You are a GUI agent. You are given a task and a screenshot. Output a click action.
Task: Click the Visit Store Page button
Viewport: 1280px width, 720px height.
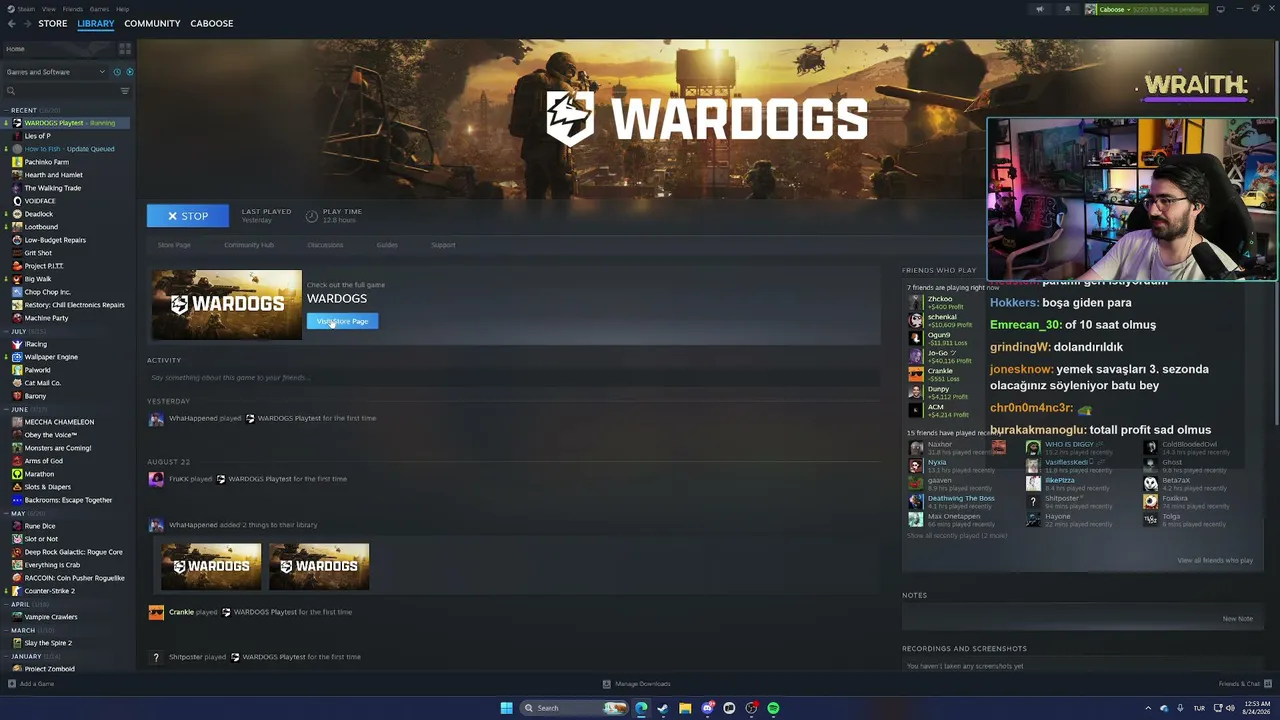tap(342, 321)
